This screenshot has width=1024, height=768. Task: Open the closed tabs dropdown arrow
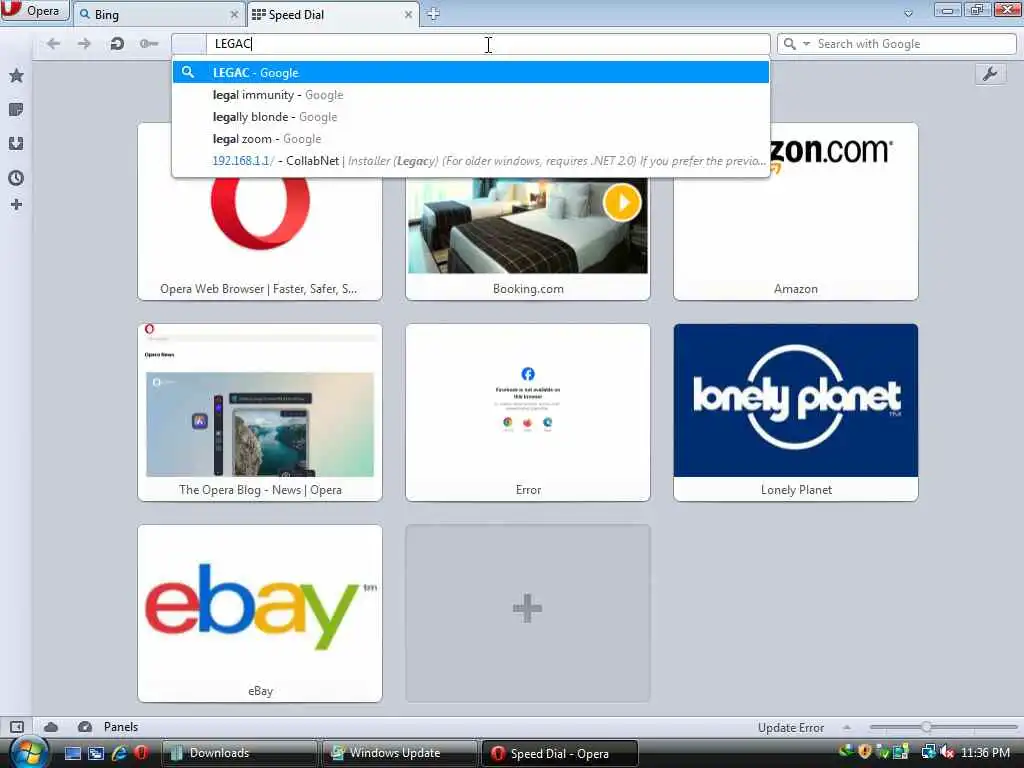908,14
